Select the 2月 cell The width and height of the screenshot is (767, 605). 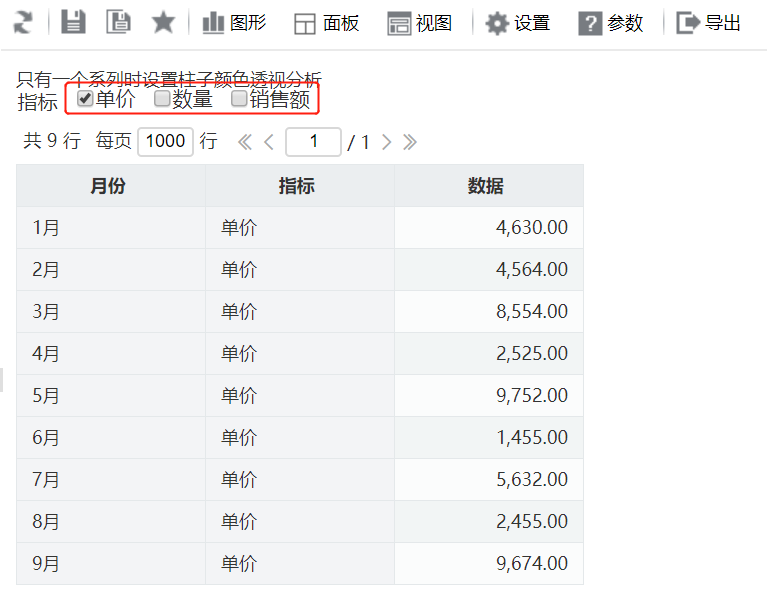pyautogui.click(x=111, y=269)
